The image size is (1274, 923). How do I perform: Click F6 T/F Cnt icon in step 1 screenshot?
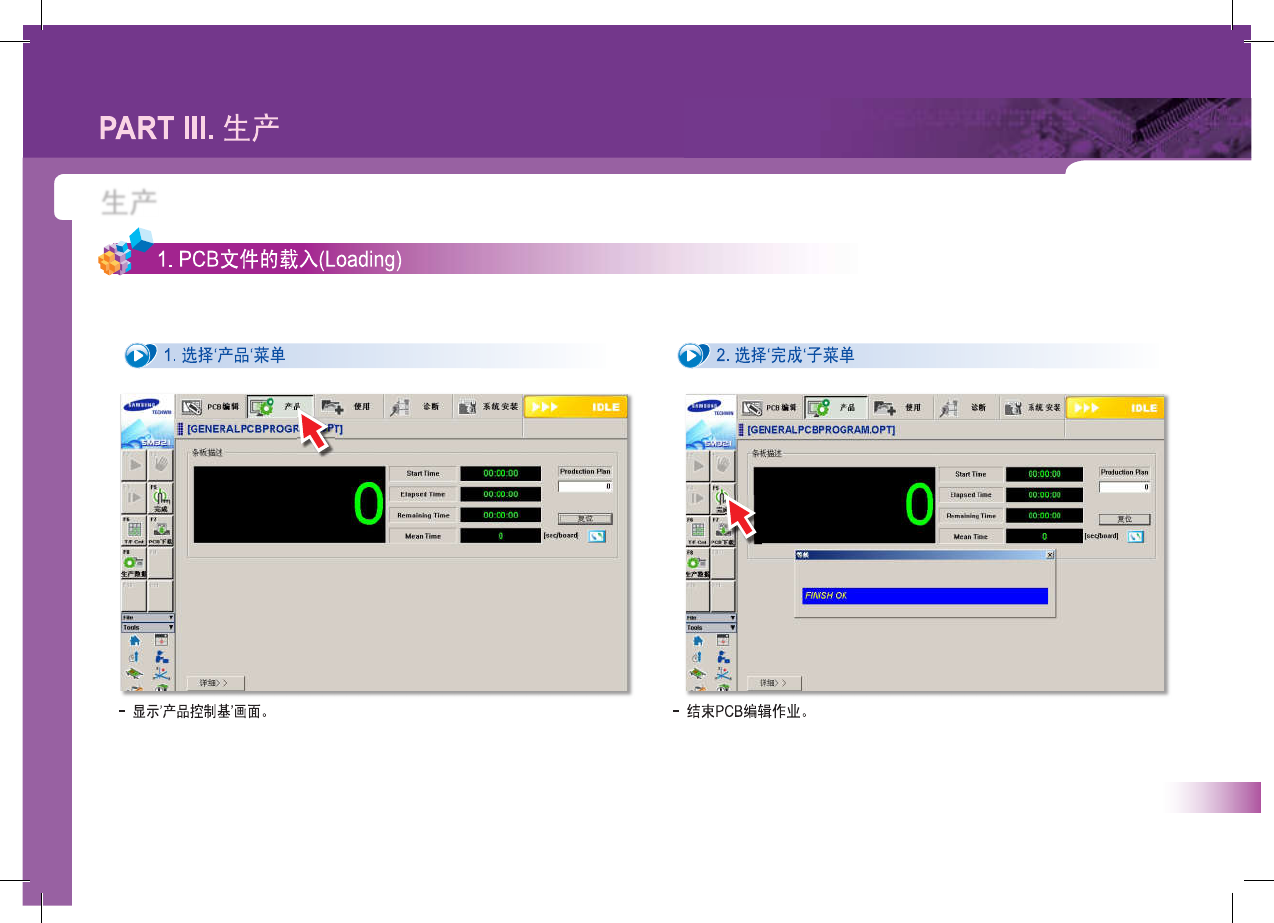[134, 529]
